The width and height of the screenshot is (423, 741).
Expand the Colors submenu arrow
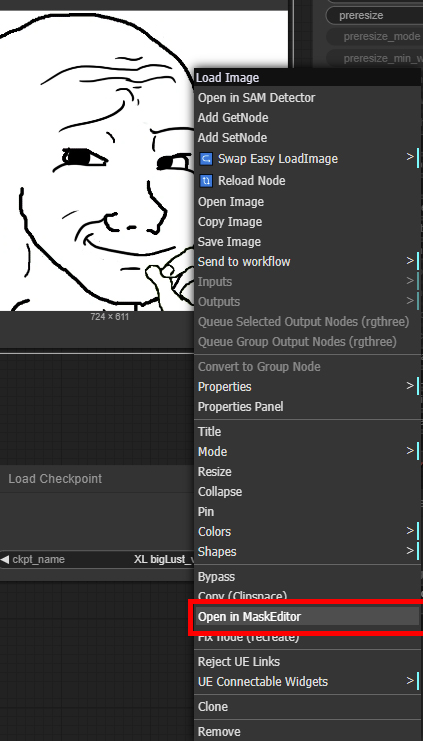coord(410,531)
